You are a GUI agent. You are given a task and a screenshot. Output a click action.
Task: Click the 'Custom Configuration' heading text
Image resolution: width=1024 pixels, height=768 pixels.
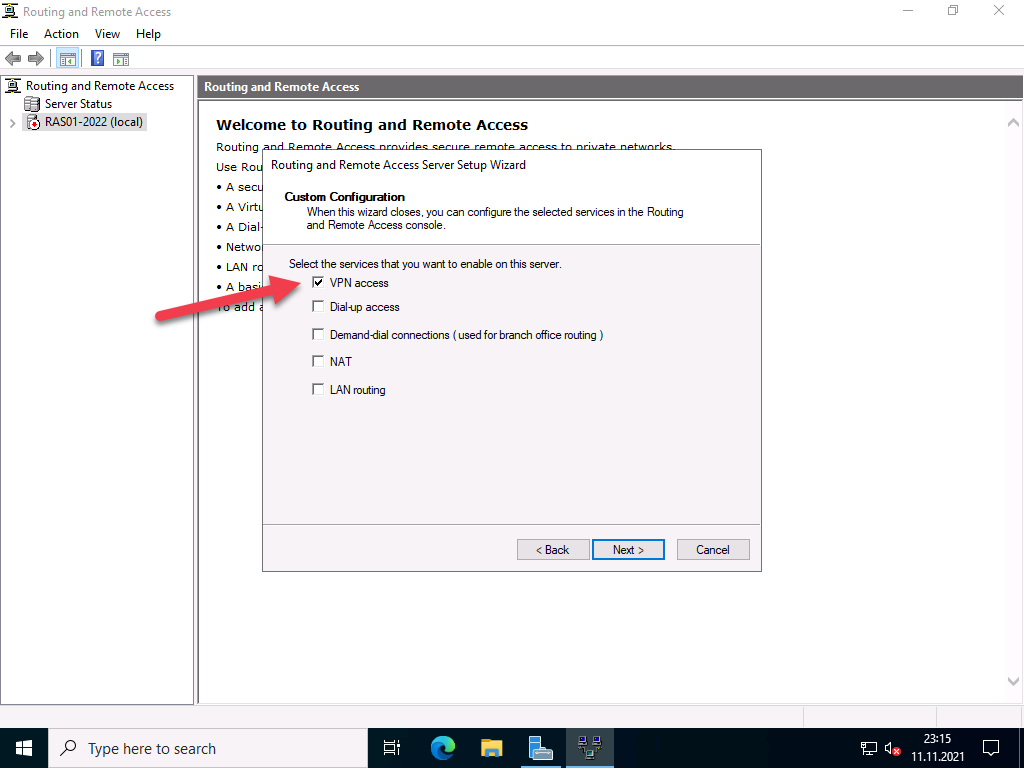(345, 197)
